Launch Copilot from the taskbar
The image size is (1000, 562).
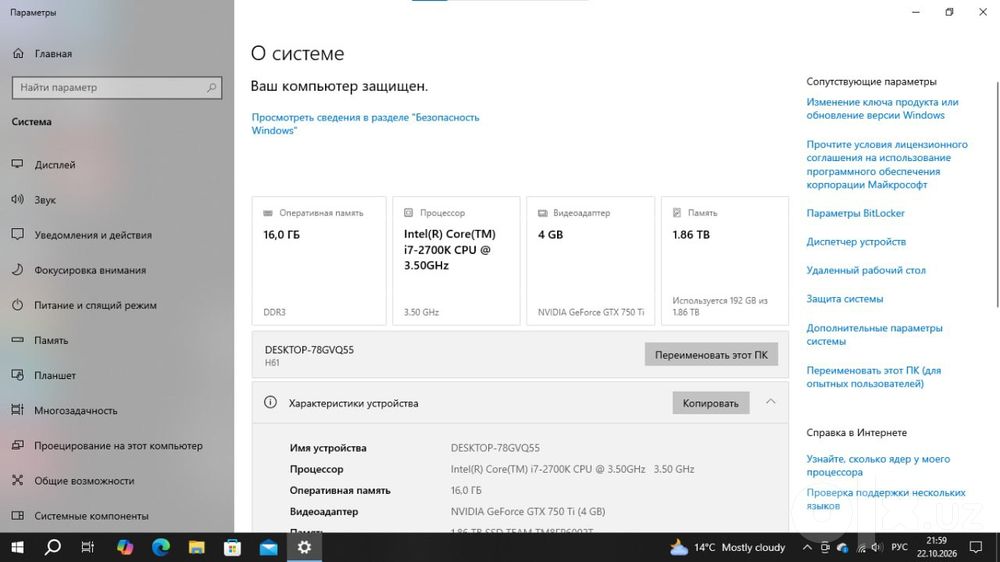pos(125,547)
